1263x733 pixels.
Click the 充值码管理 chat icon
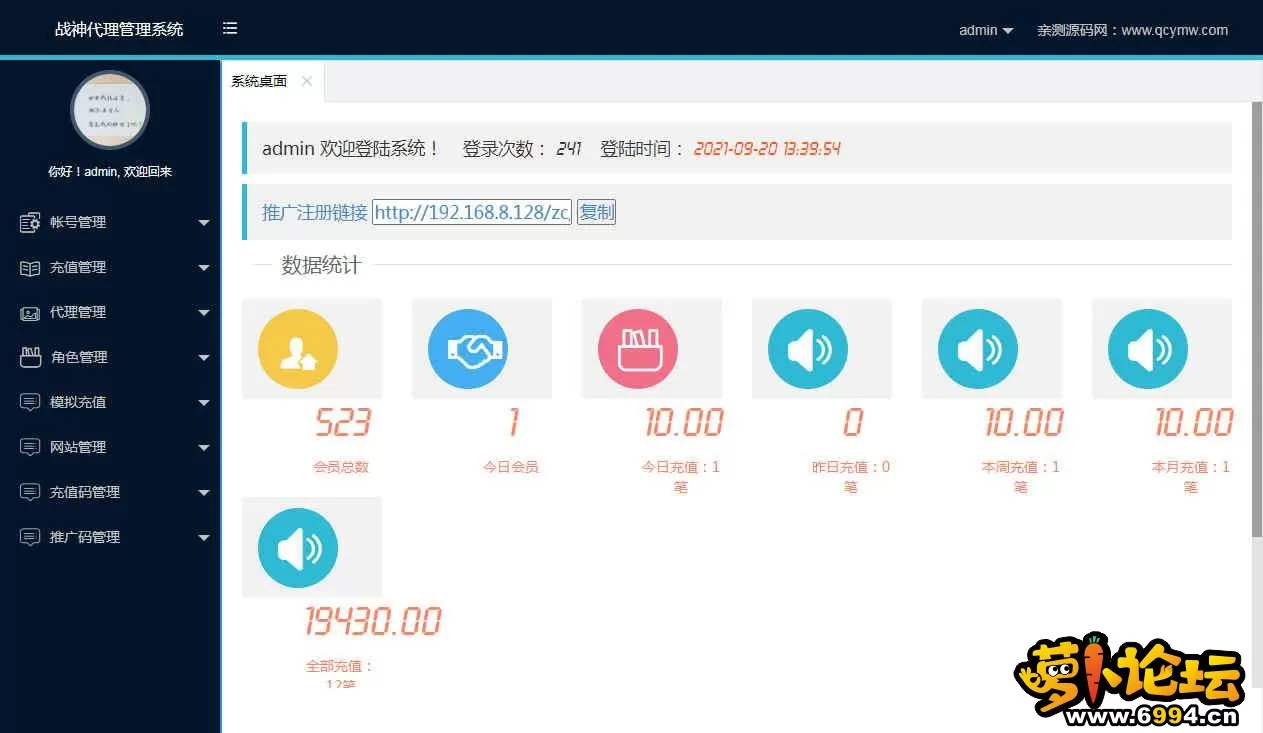coord(30,492)
